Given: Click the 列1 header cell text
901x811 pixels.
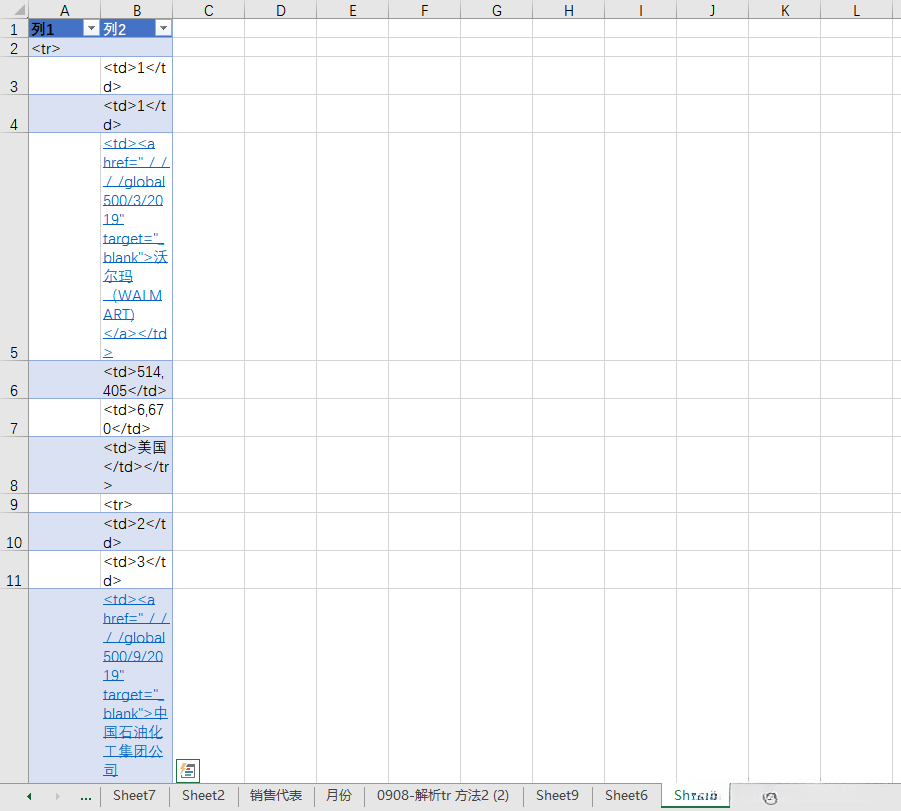Looking at the screenshot, I should click(x=43, y=29).
